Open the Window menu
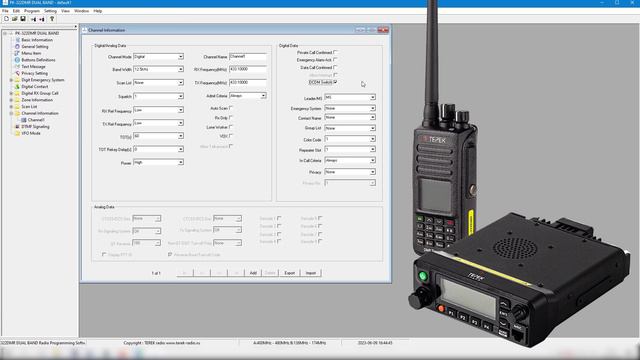 [82, 11]
